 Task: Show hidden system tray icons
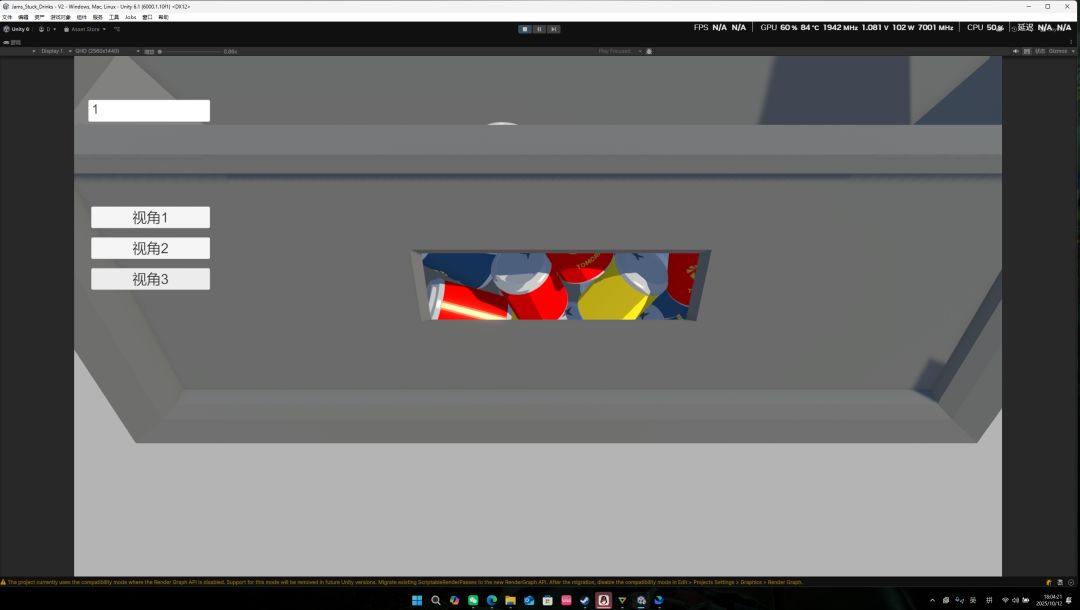tap(933, 600)
